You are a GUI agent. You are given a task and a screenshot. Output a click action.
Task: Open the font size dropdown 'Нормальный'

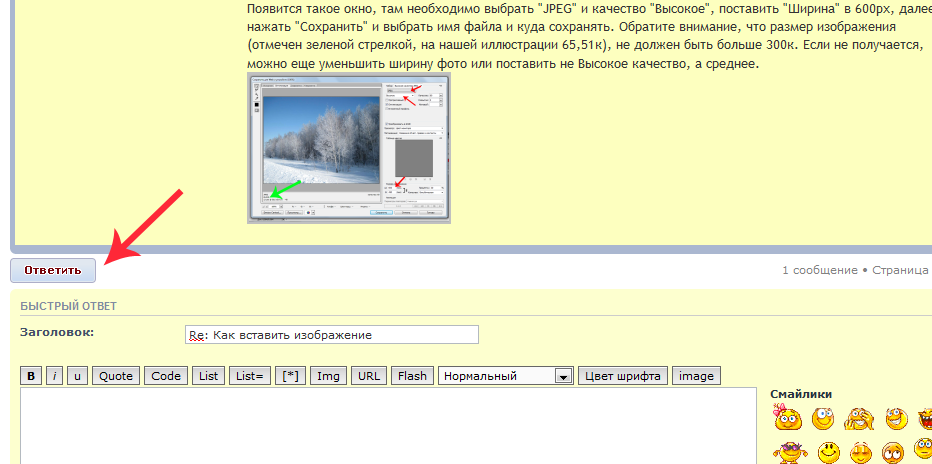click(506, 376)
